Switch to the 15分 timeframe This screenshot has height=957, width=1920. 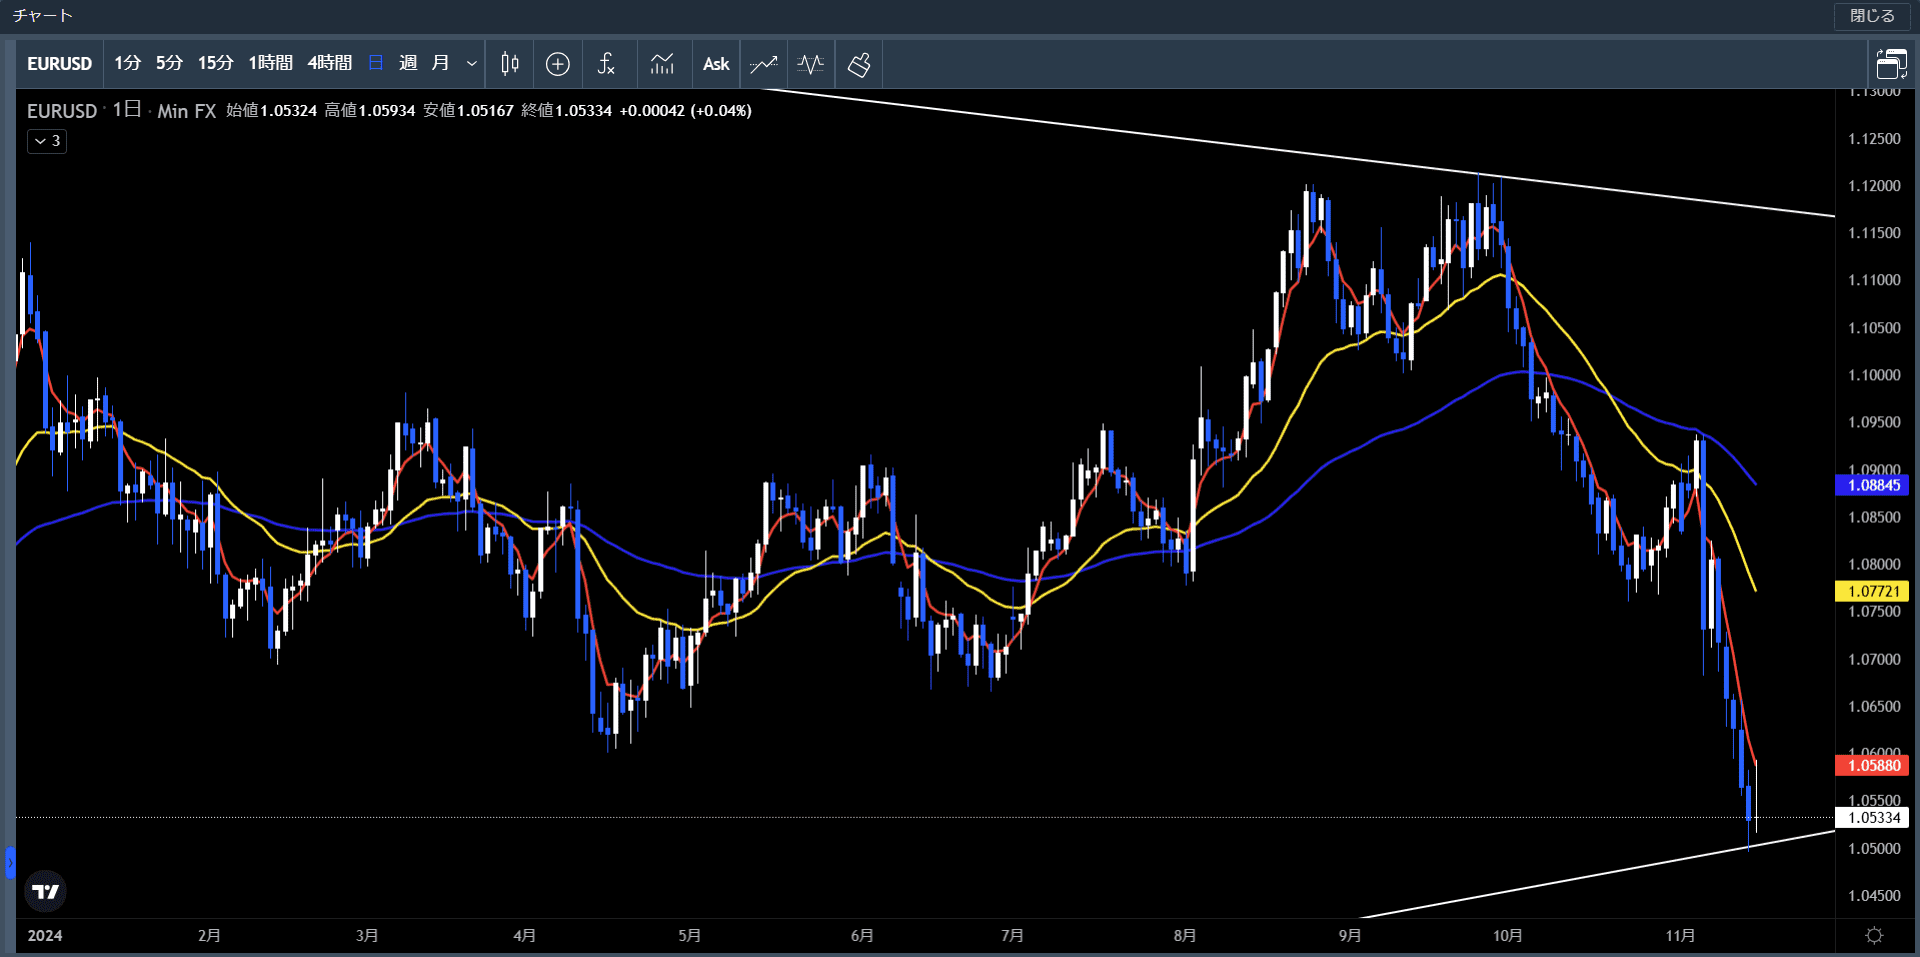[215, 64]
